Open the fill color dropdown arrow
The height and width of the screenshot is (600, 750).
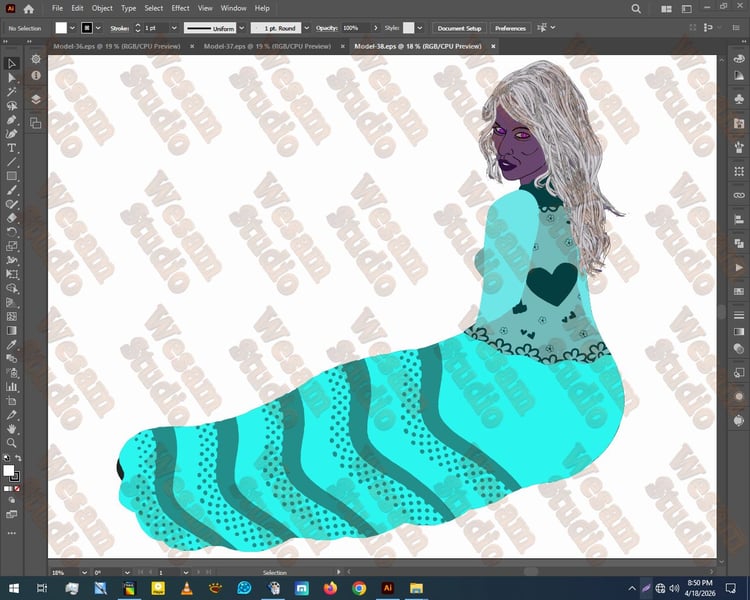(x=72, y=28)
